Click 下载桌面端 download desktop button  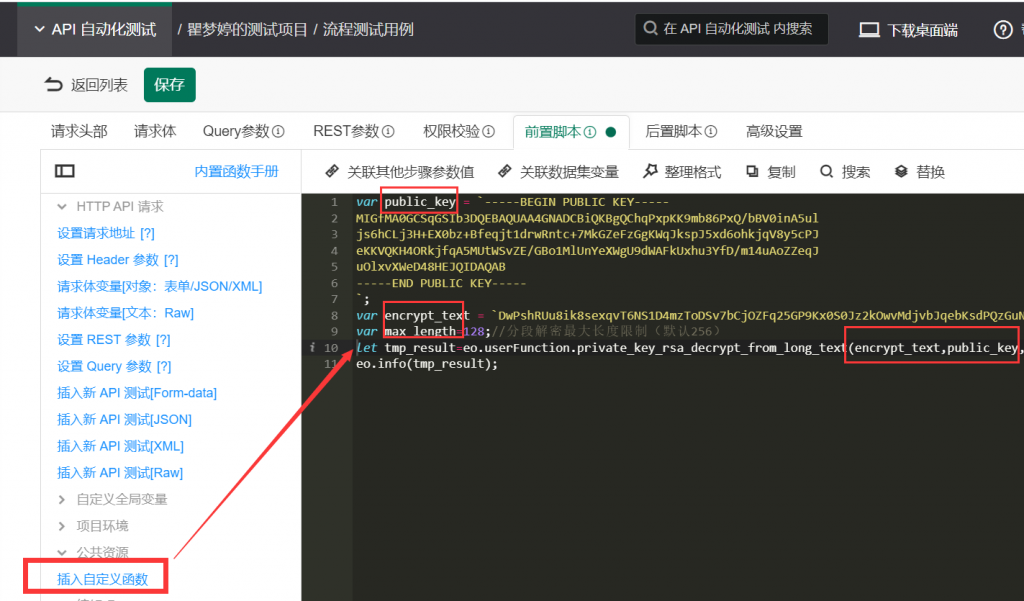coord(909,29)
